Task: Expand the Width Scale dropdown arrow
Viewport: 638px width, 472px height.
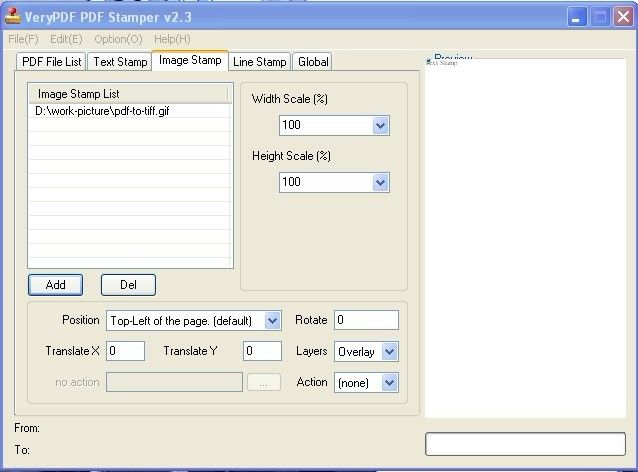Action: [380, 125]
